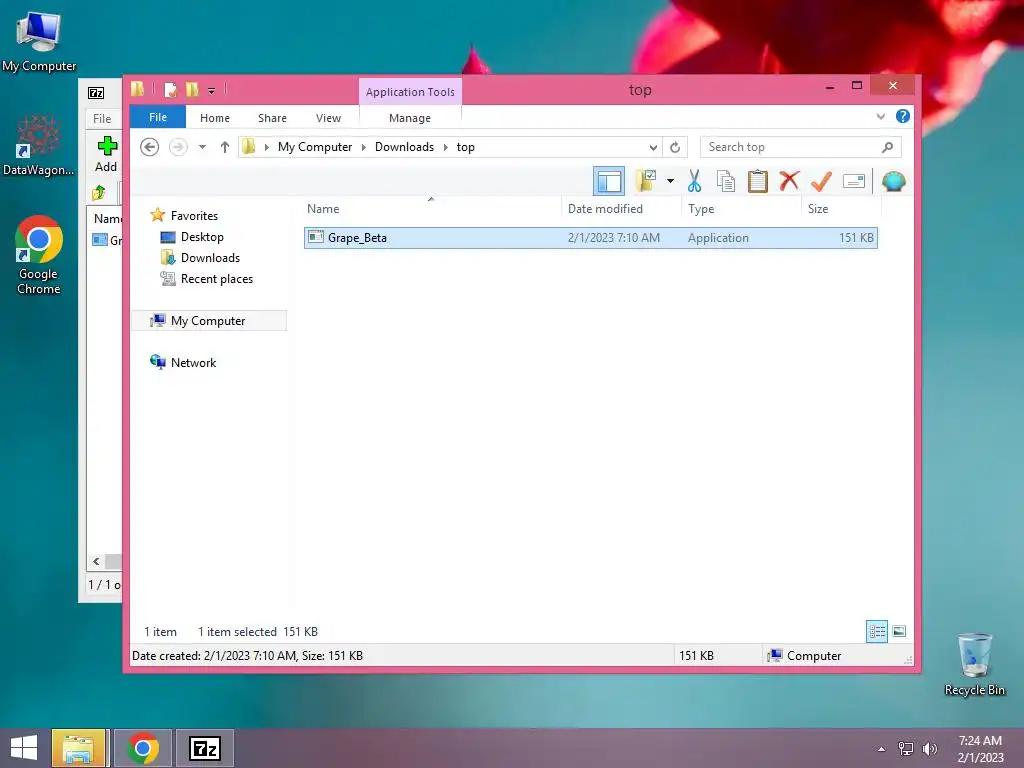1024x768 pixels.
Task: Switch to the View ribbon tab
Action: click(328, 118)
